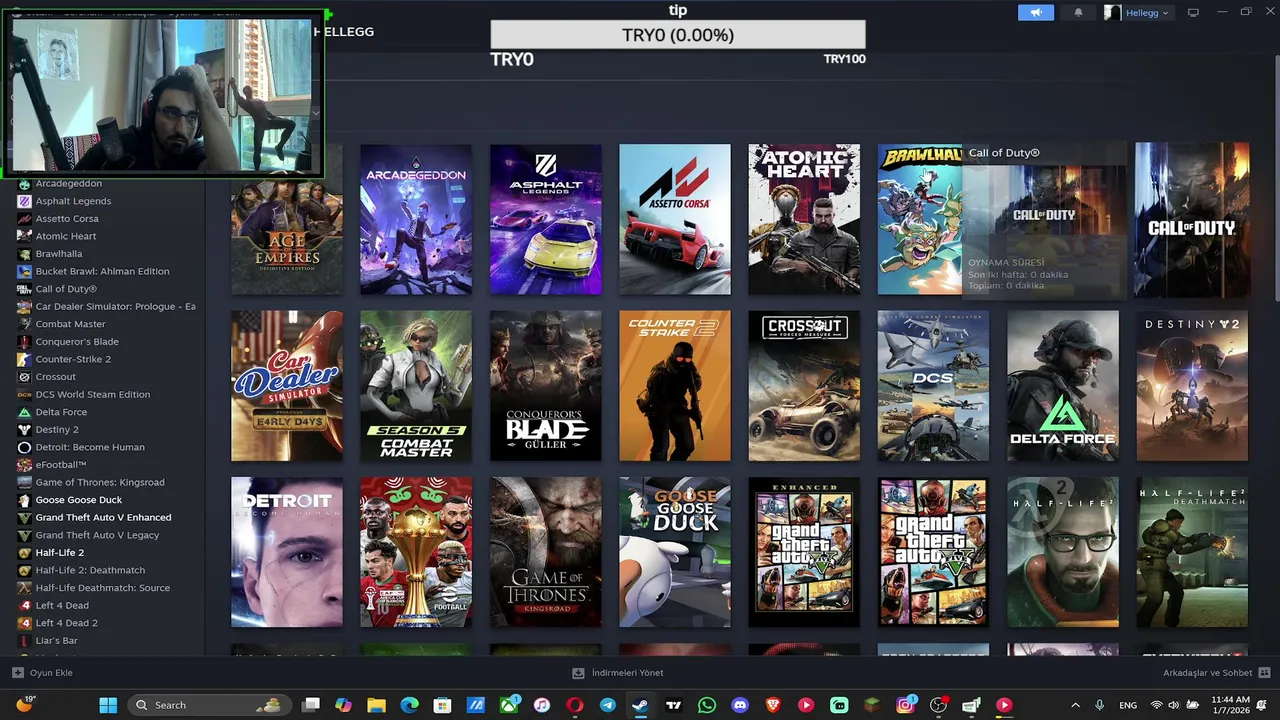Viewport: 1280px width, 720px height.
Task: Select Left 4 Dead in sidebar
Action: pos(62,606)
